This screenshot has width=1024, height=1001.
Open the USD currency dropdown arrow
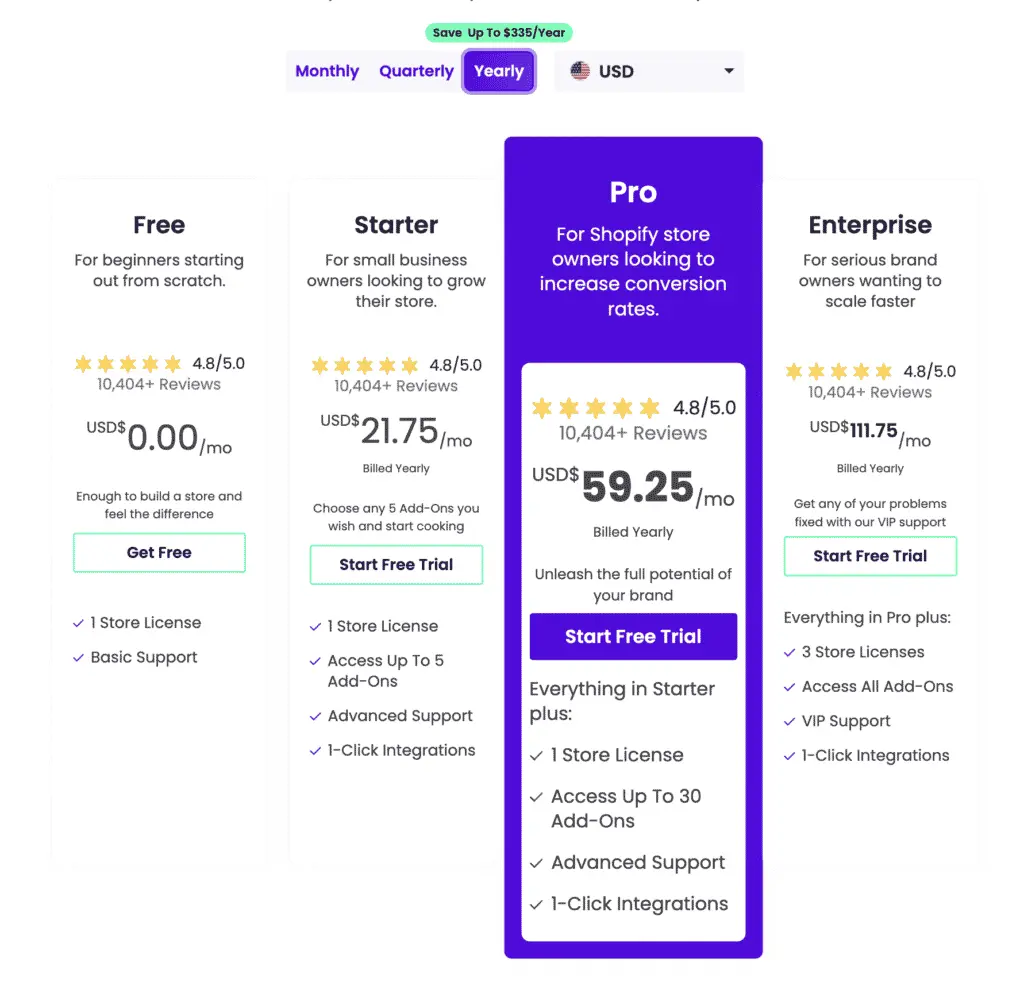click(729, 71)
